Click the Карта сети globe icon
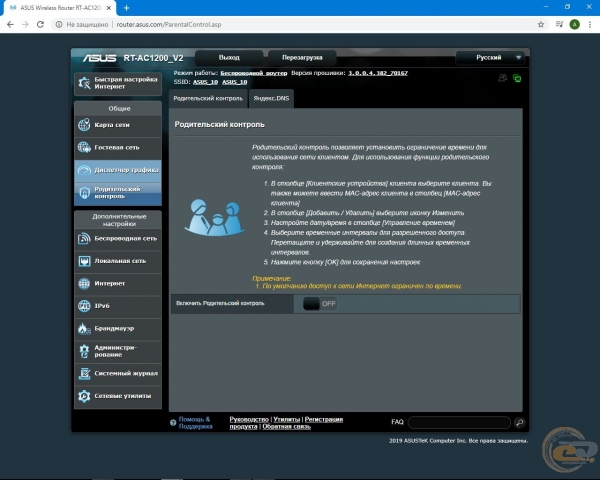 tap(84, 125)
